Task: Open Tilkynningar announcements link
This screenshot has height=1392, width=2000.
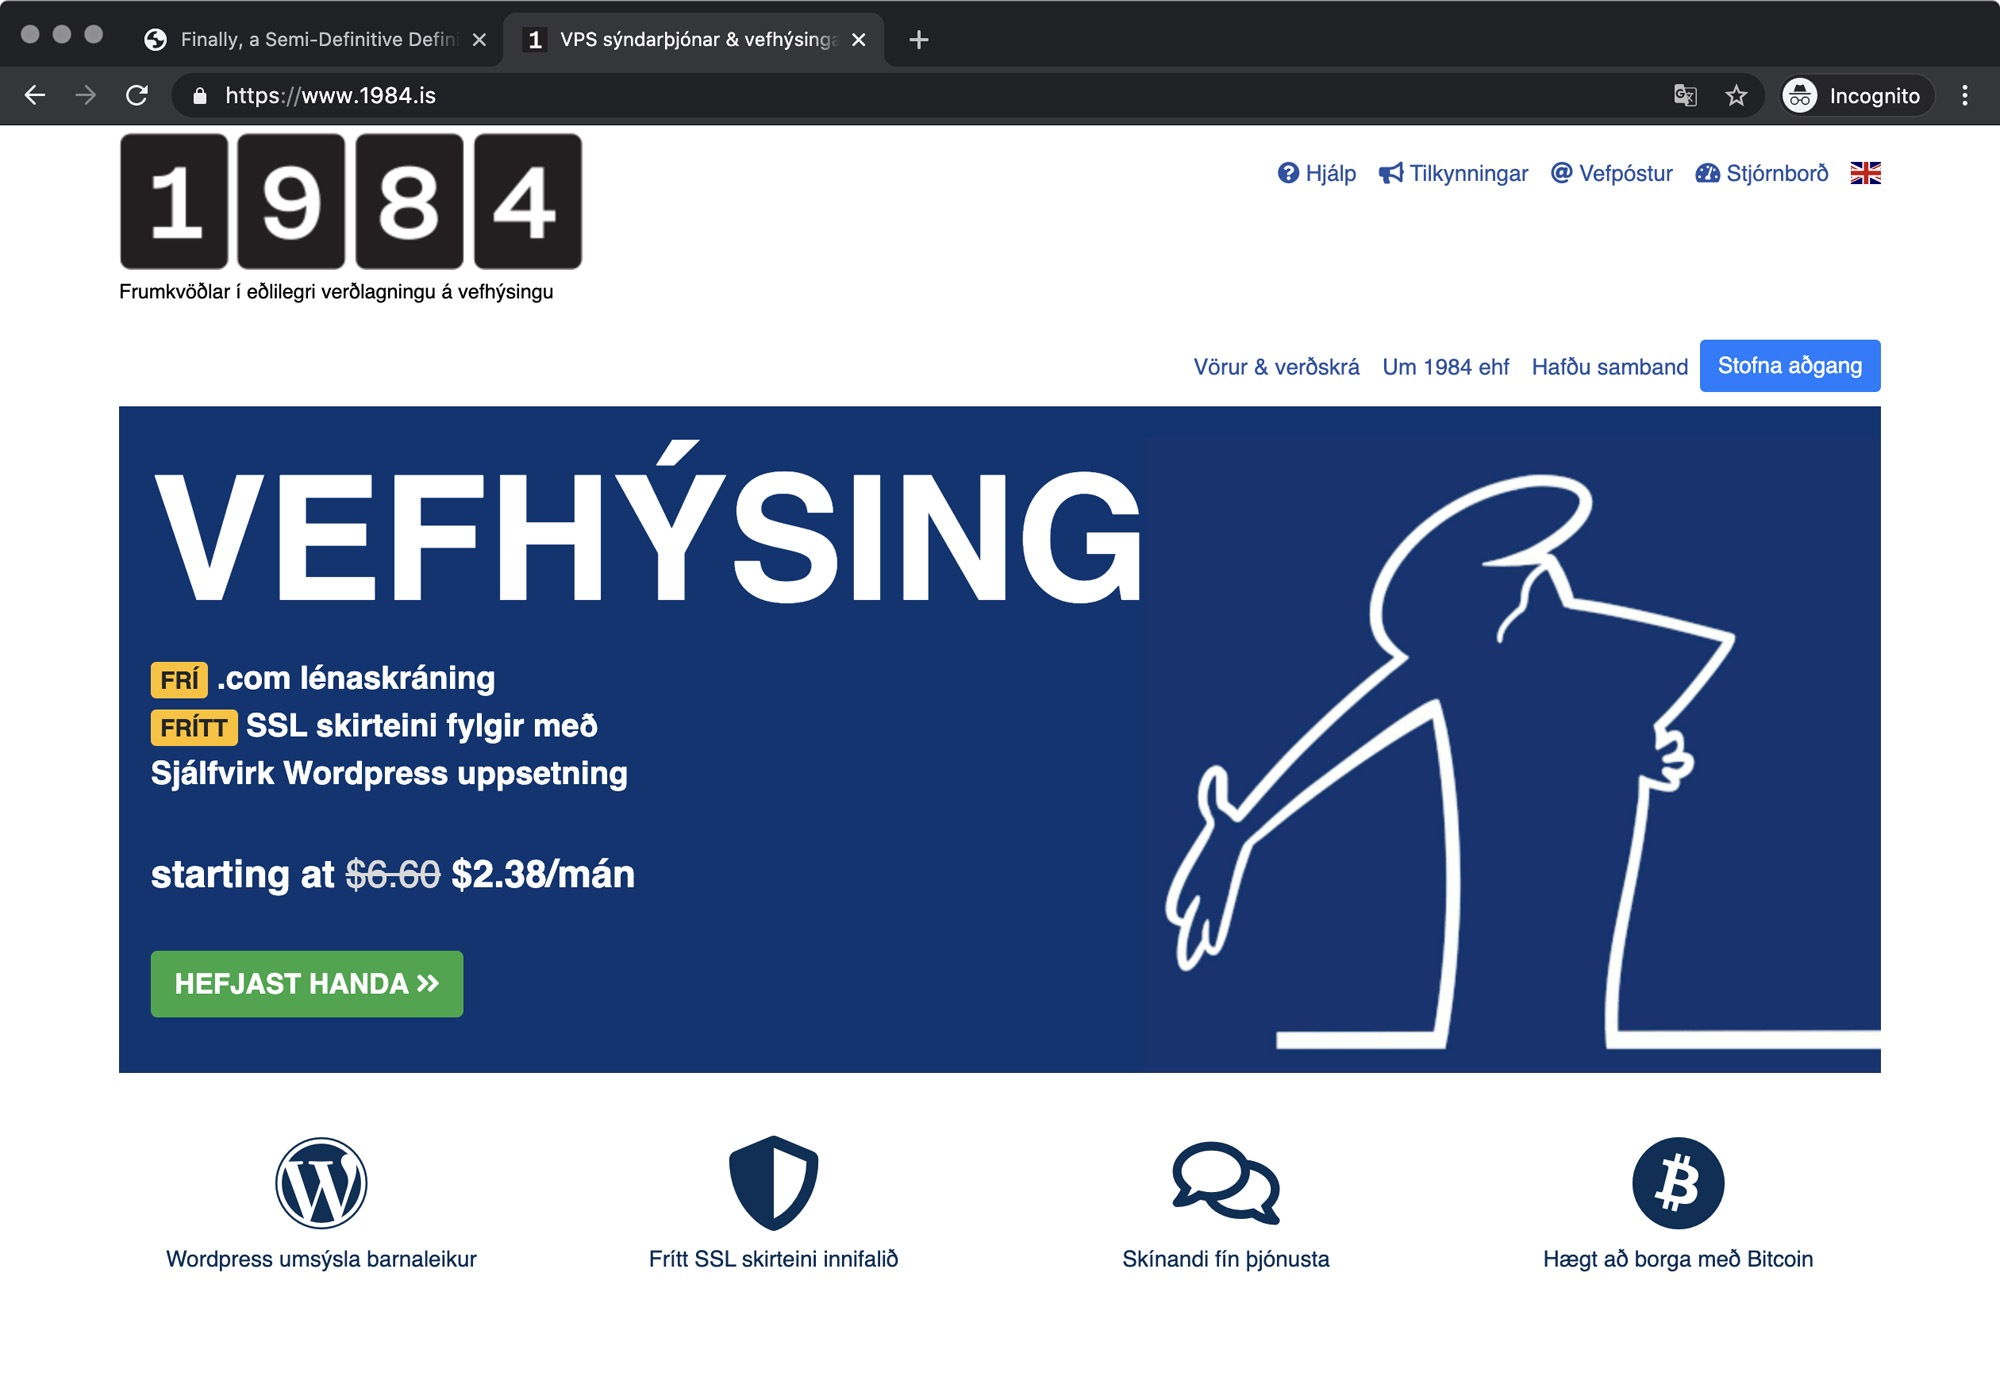Action: click(x=1453, y=173)
